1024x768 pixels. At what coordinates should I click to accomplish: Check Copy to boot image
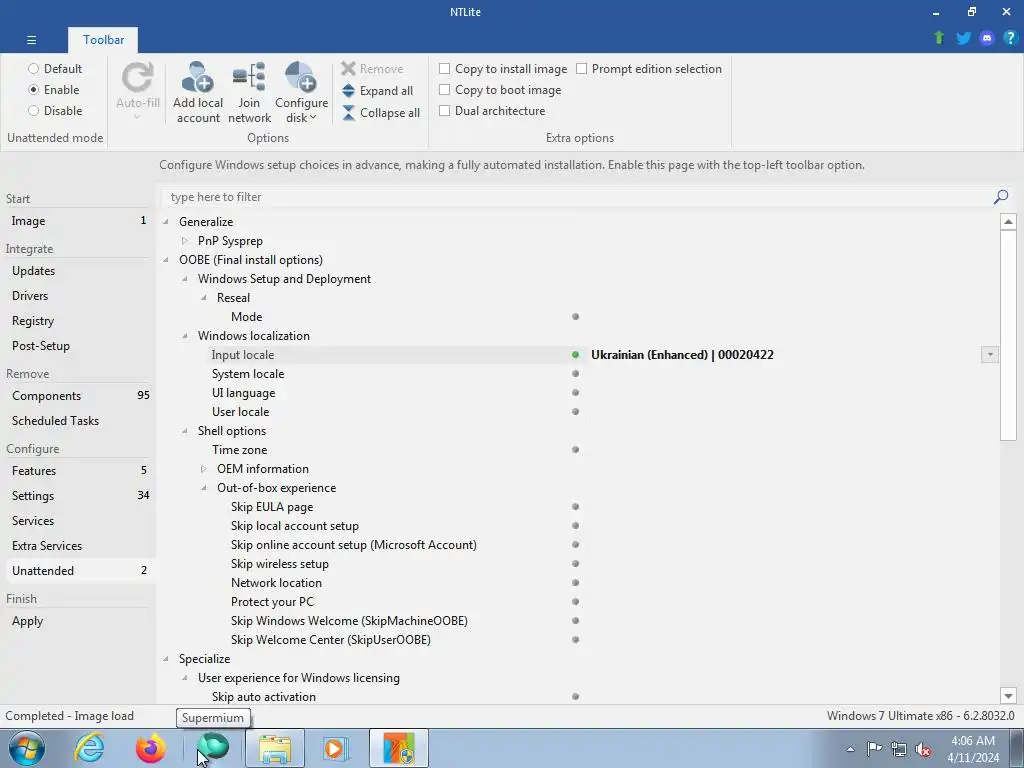click(500, 89)
